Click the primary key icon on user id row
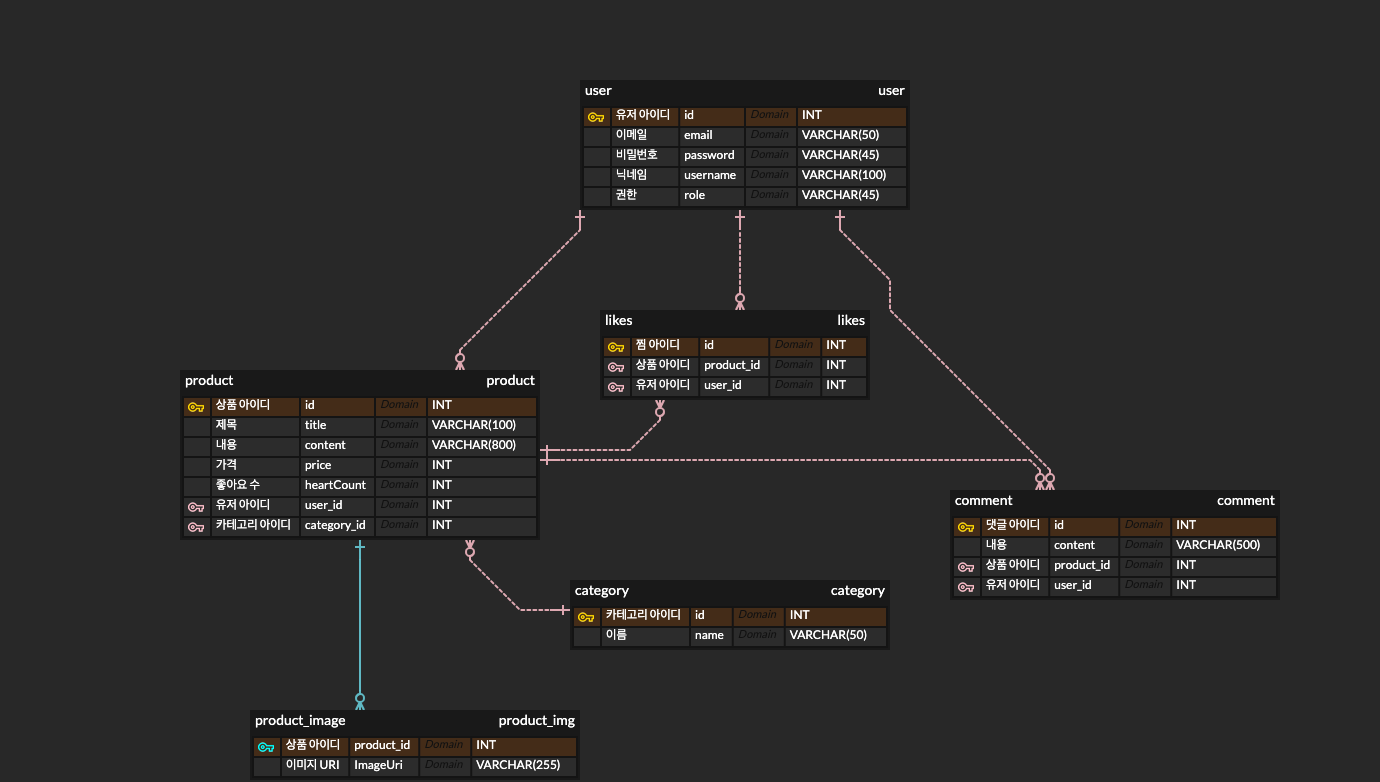The width and height of the screenshot is (1380, 782). tap(596, 114)
